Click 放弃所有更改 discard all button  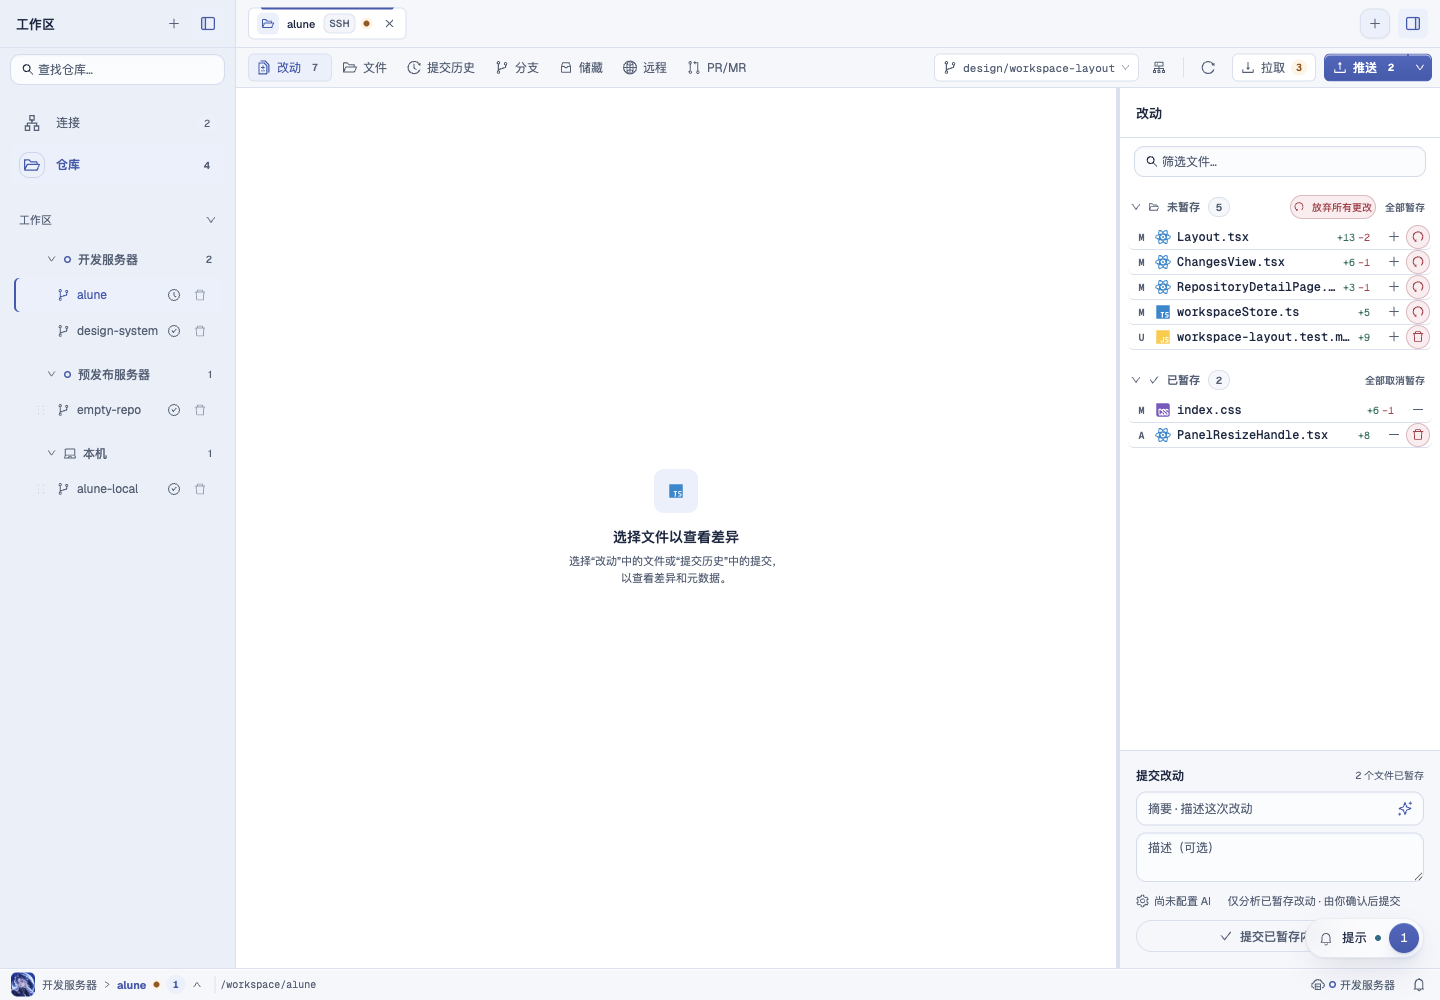pos(1333,207)
